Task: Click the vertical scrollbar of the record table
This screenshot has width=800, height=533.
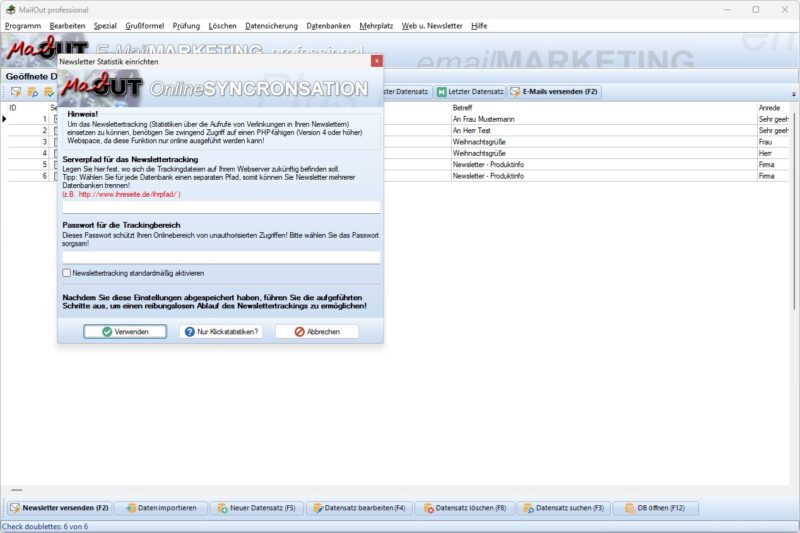Action: (794, 211)
